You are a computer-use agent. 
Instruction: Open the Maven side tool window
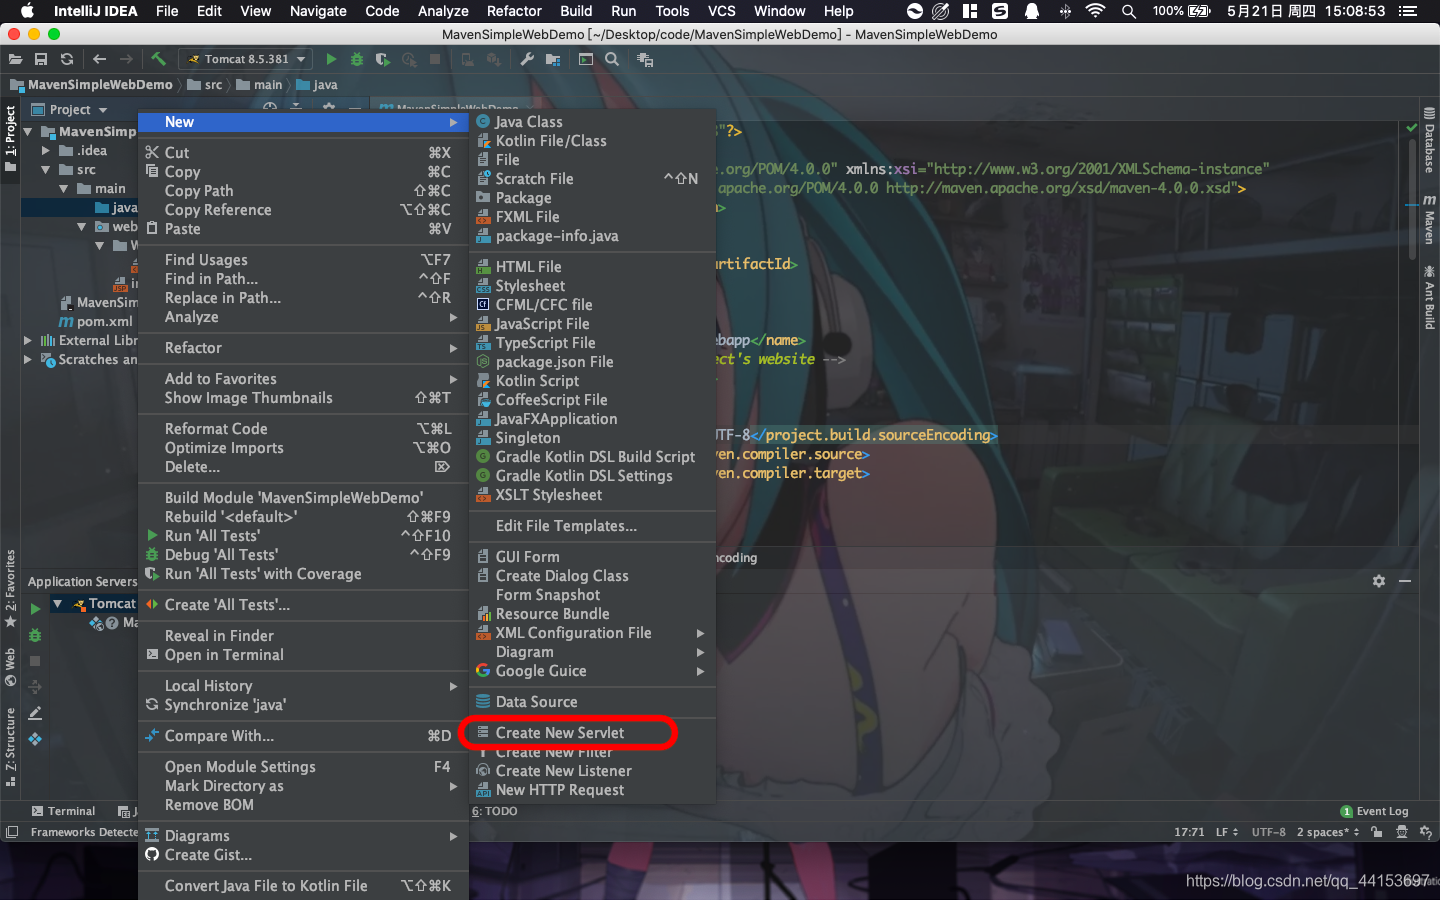point(1429,219)
